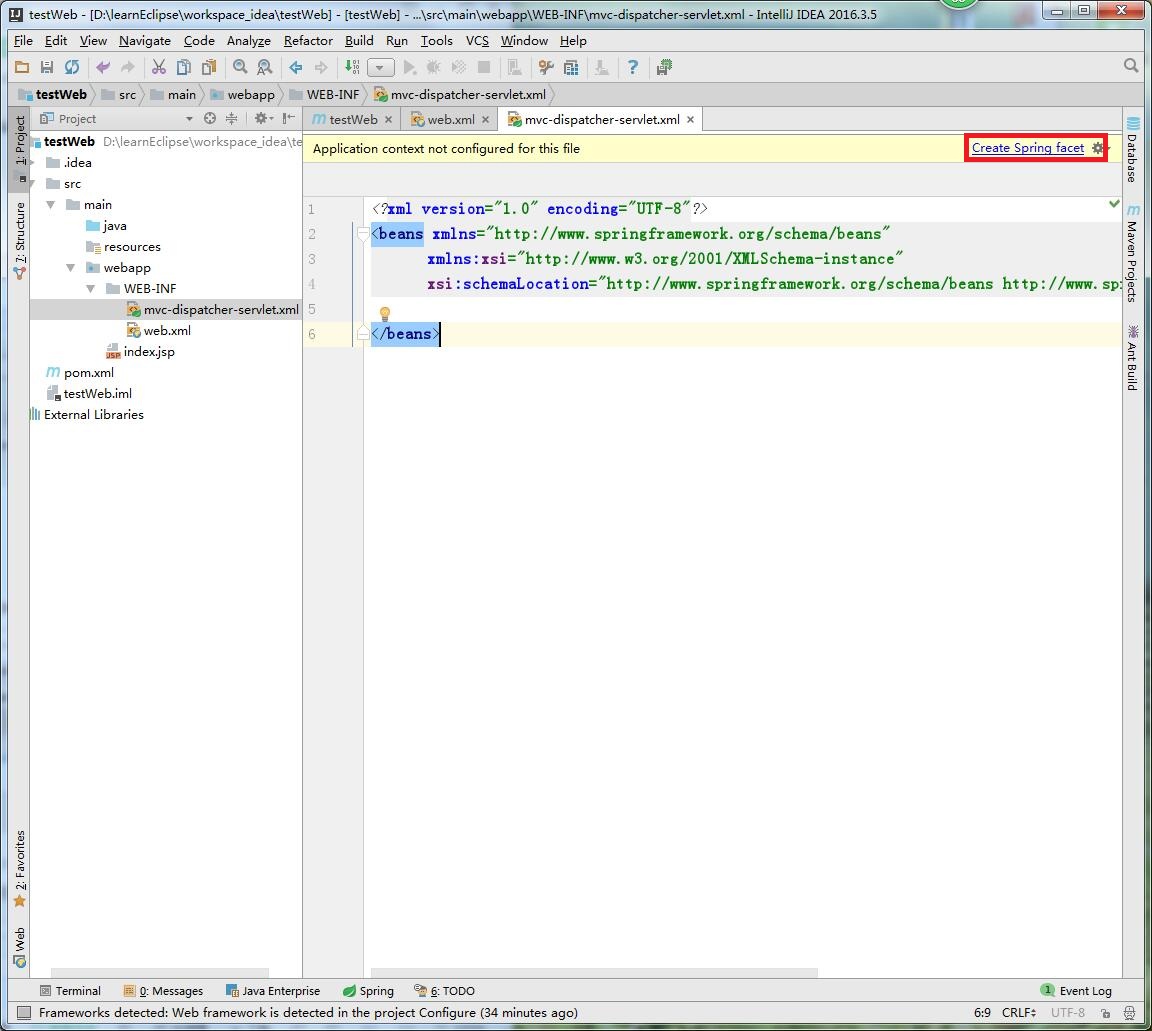Collapse the WEB-INF folder node
The width and height of the screenshot is (1152, 1031).
[90, 288]
